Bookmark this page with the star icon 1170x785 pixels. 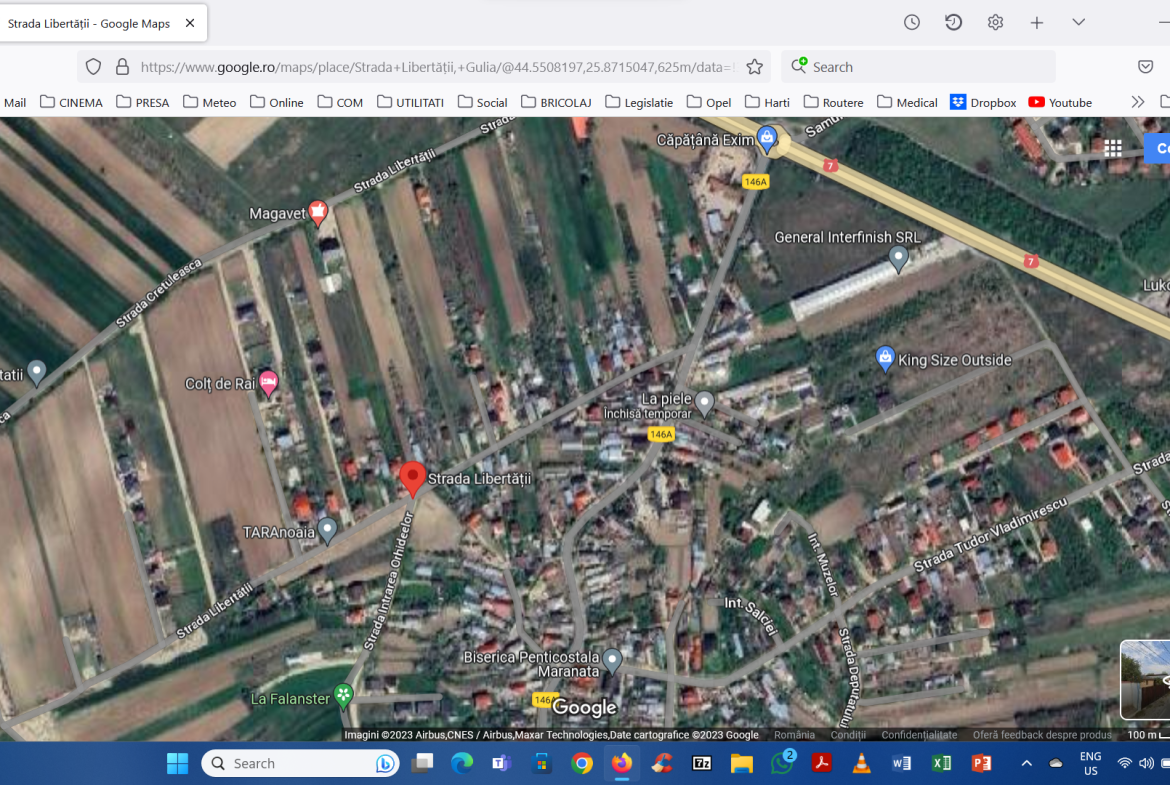click(755, 67)
